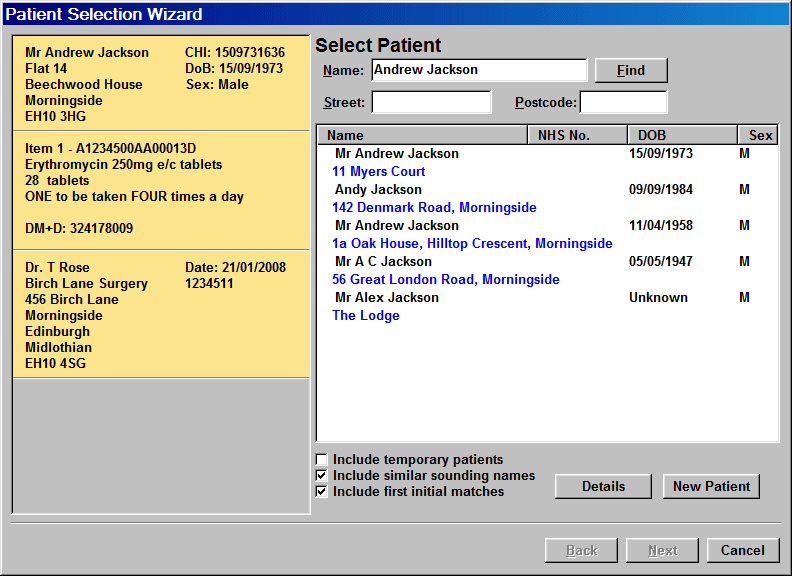The width and height of the screenshot is (792, 576).
Task: Uncheck Include similar sounding names
Action: point(322,476)
